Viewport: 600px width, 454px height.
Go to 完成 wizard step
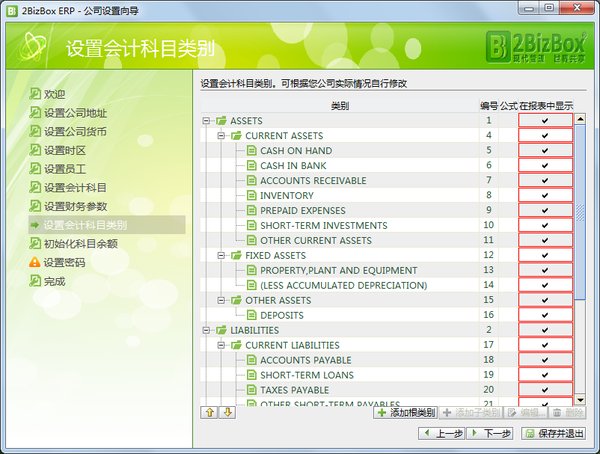pos(55,281)
